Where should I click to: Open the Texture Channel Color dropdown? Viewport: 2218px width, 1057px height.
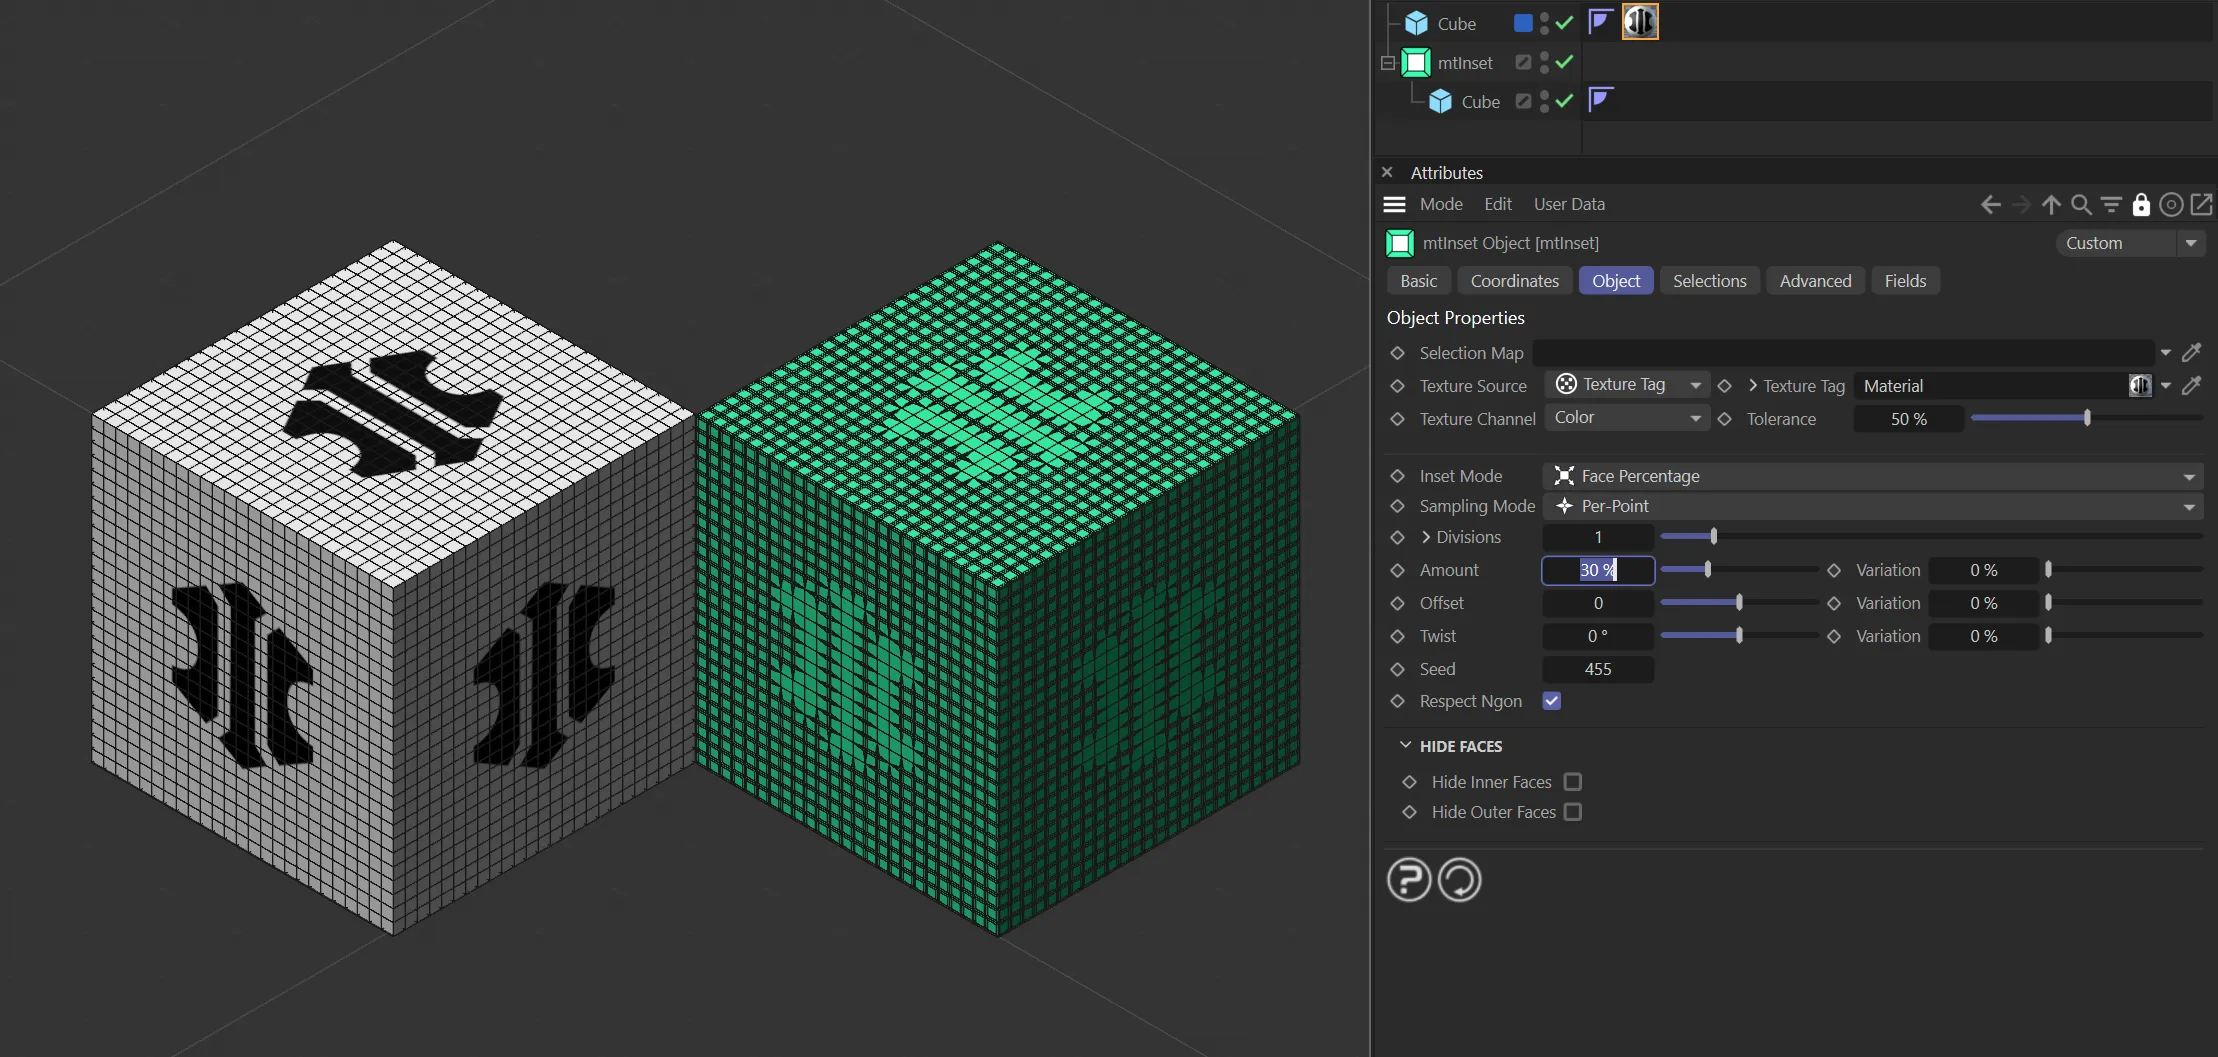[1626, 418]
